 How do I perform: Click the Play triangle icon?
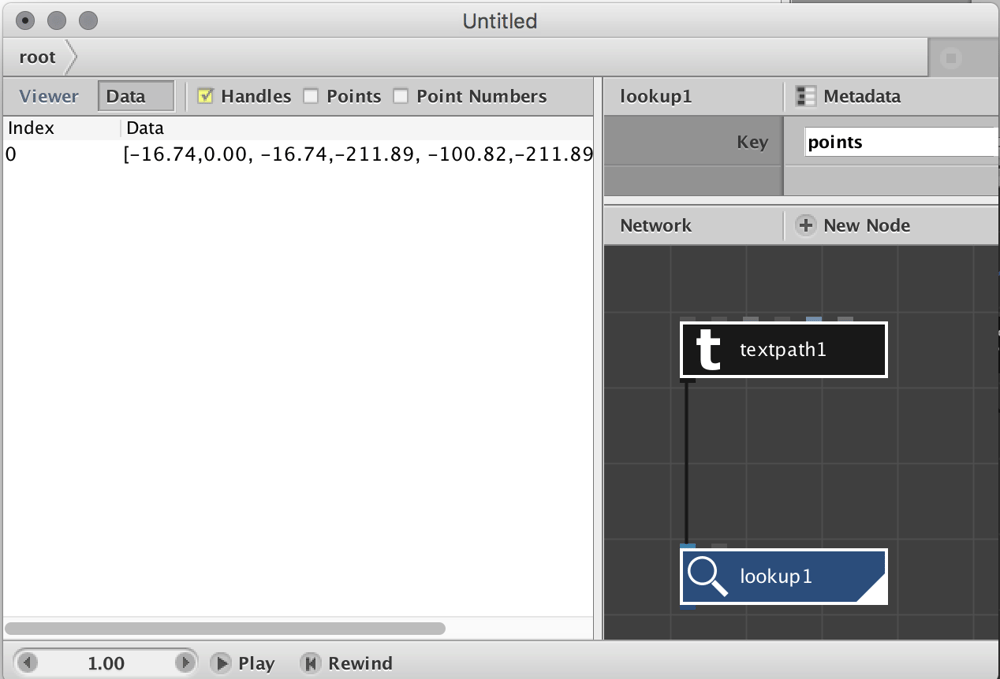point(221,663)
